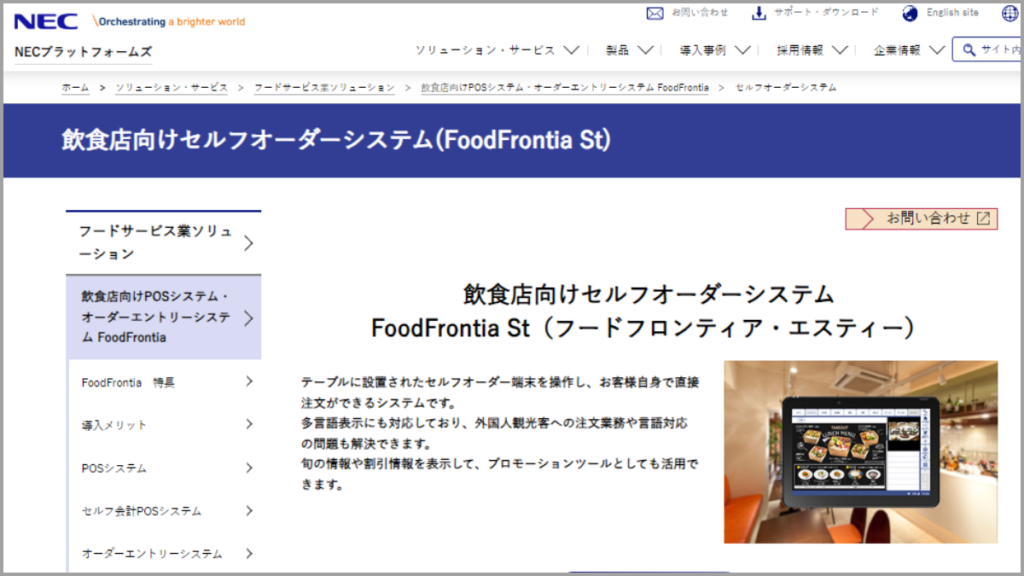1024x576 pixels.
Task: Select セルフ会計POSシステム sidebar item
Action: pyautogui.click(x=141, y=511)
